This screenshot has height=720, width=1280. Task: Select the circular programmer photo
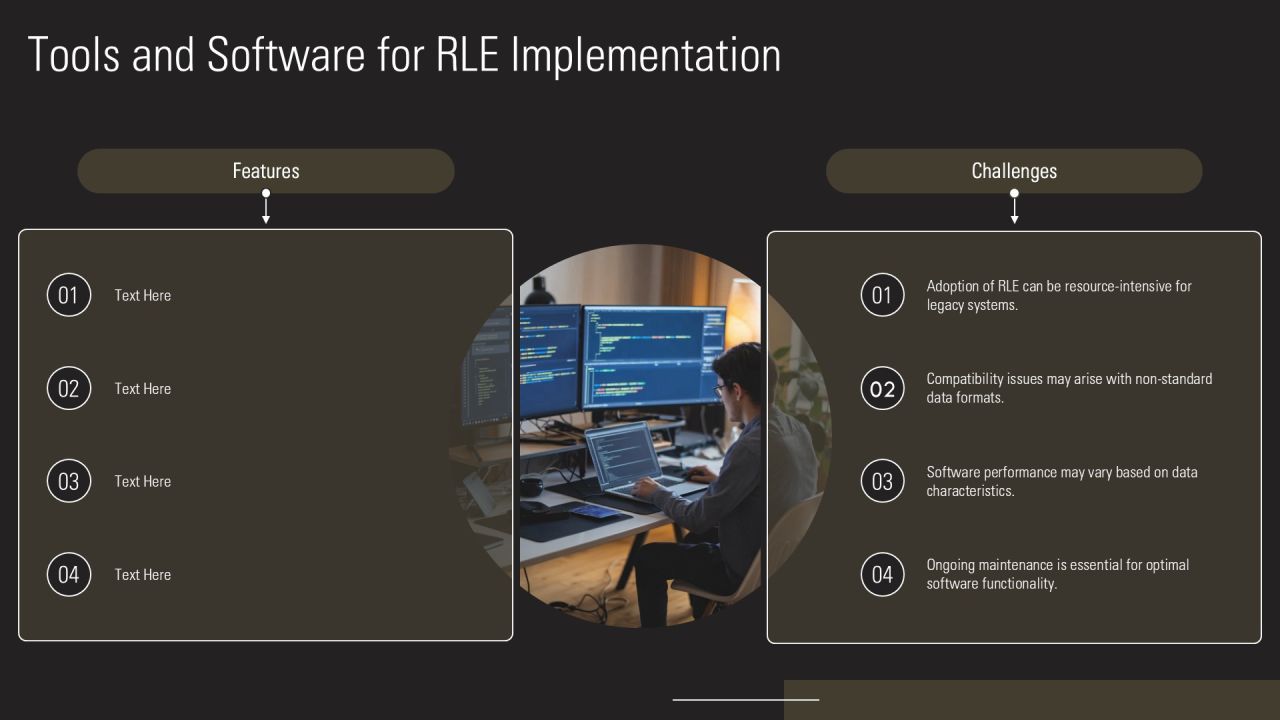point(640,436)
